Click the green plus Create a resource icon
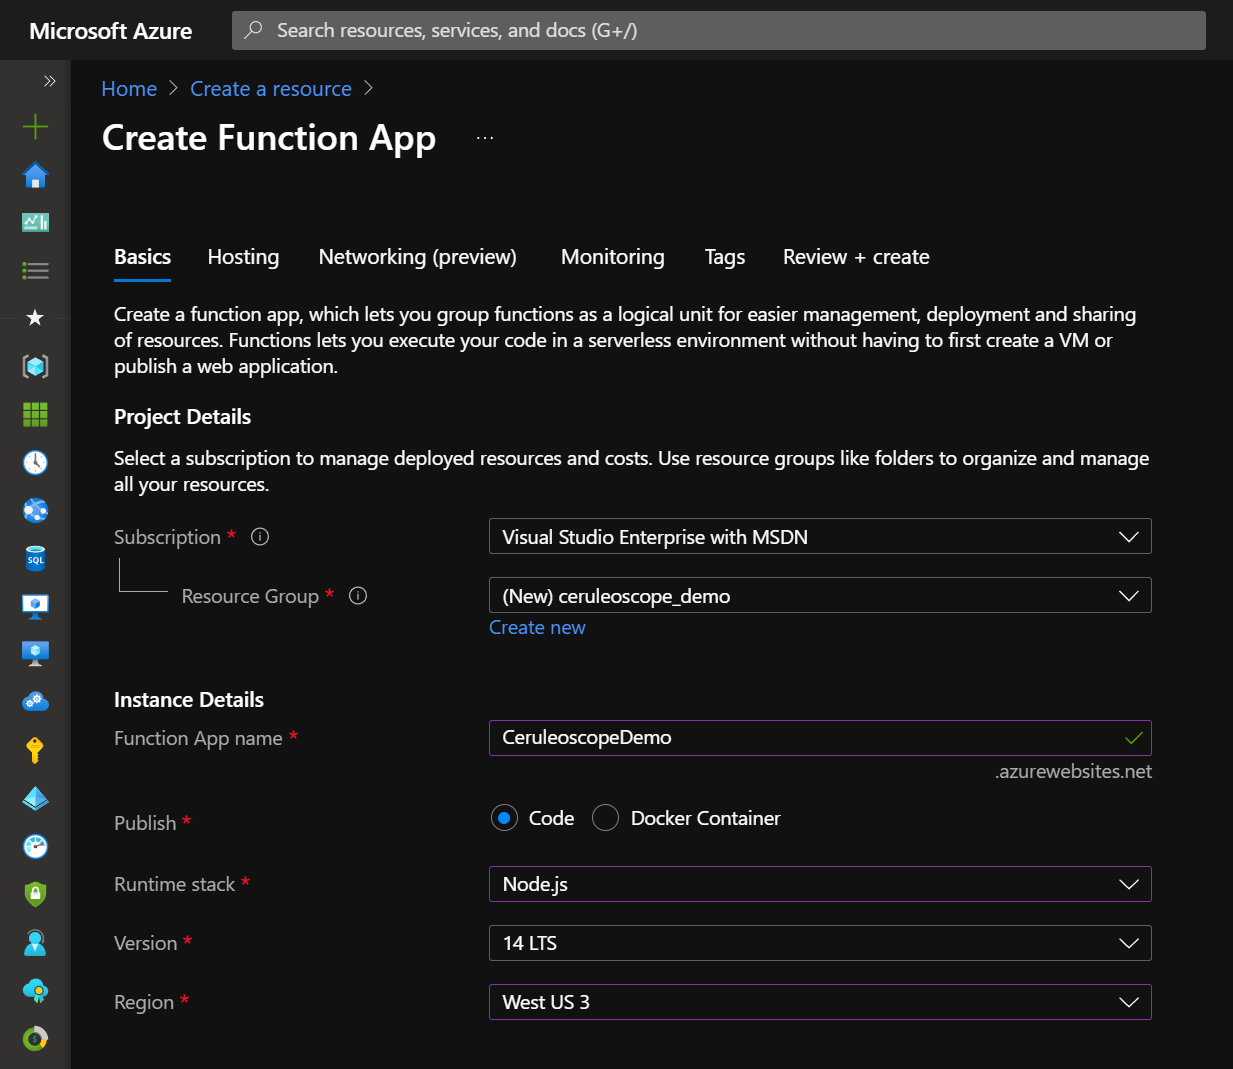The height and width of the screenshot is (1069, 1233). pos(35,126)
